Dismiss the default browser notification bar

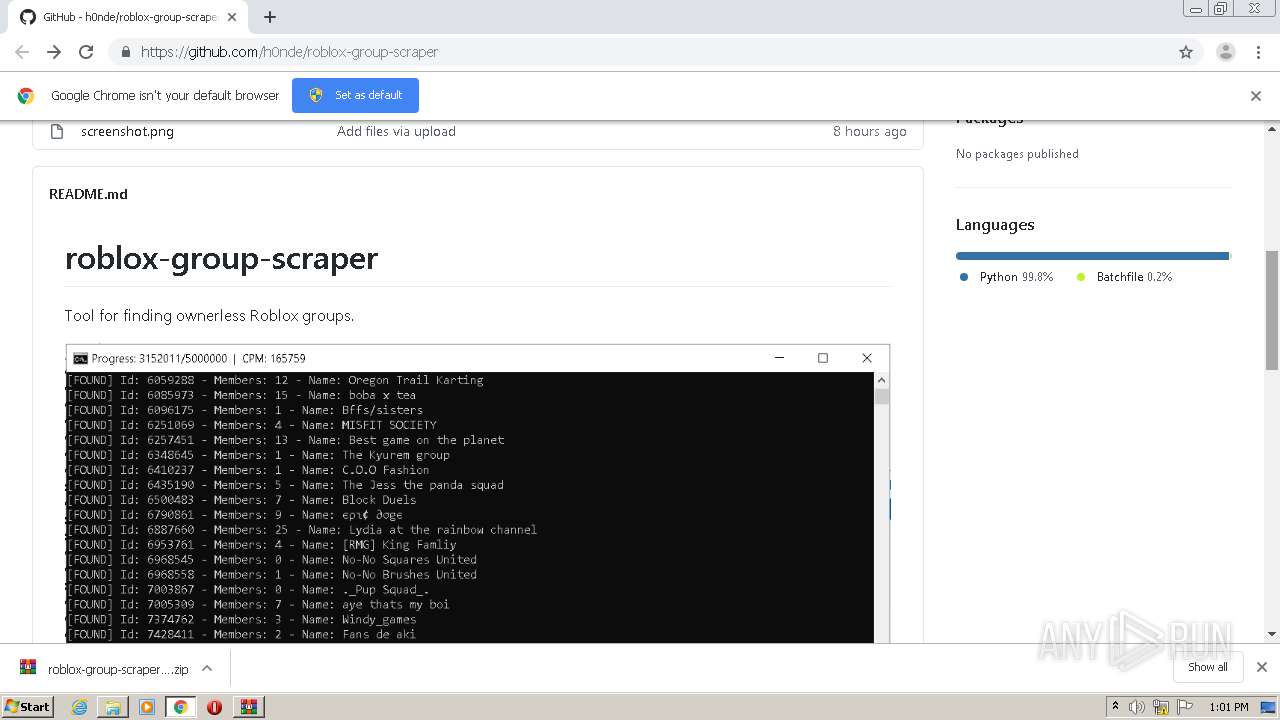(1256, 96)
